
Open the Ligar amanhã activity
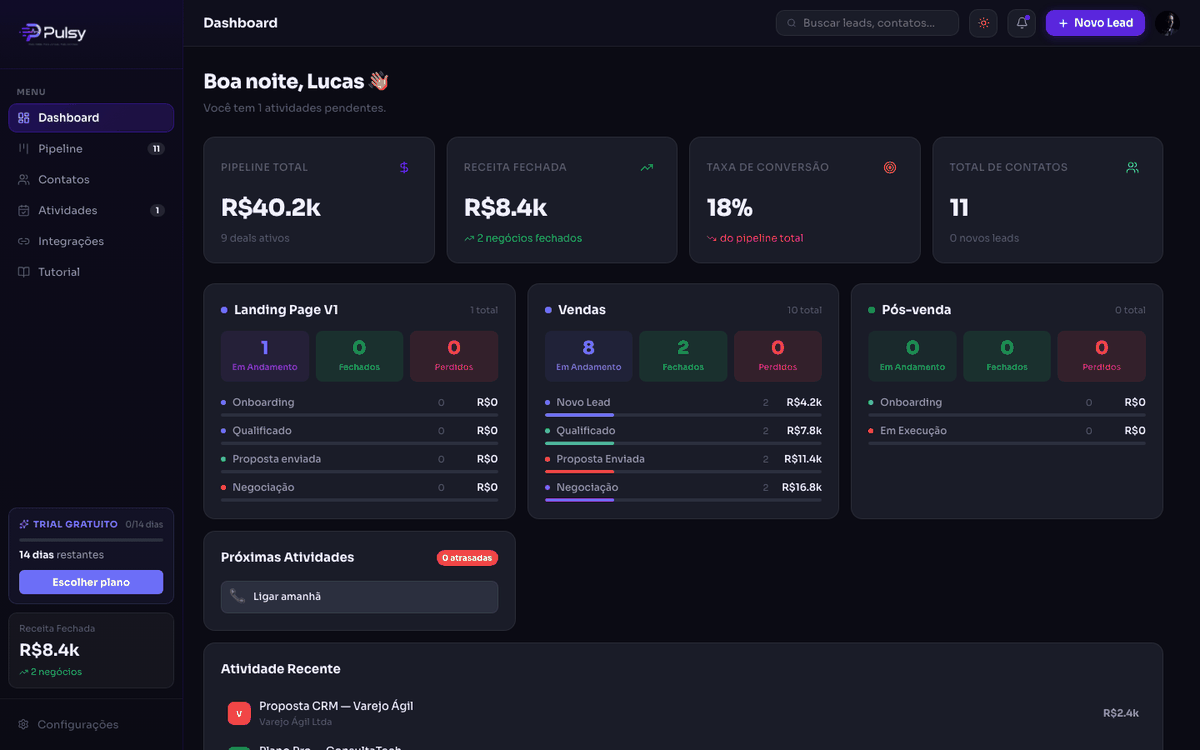pos(359,597)
